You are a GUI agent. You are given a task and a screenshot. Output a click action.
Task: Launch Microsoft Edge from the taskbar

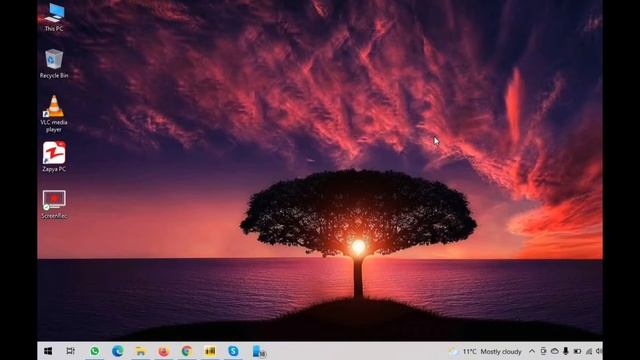coord(118,351)
